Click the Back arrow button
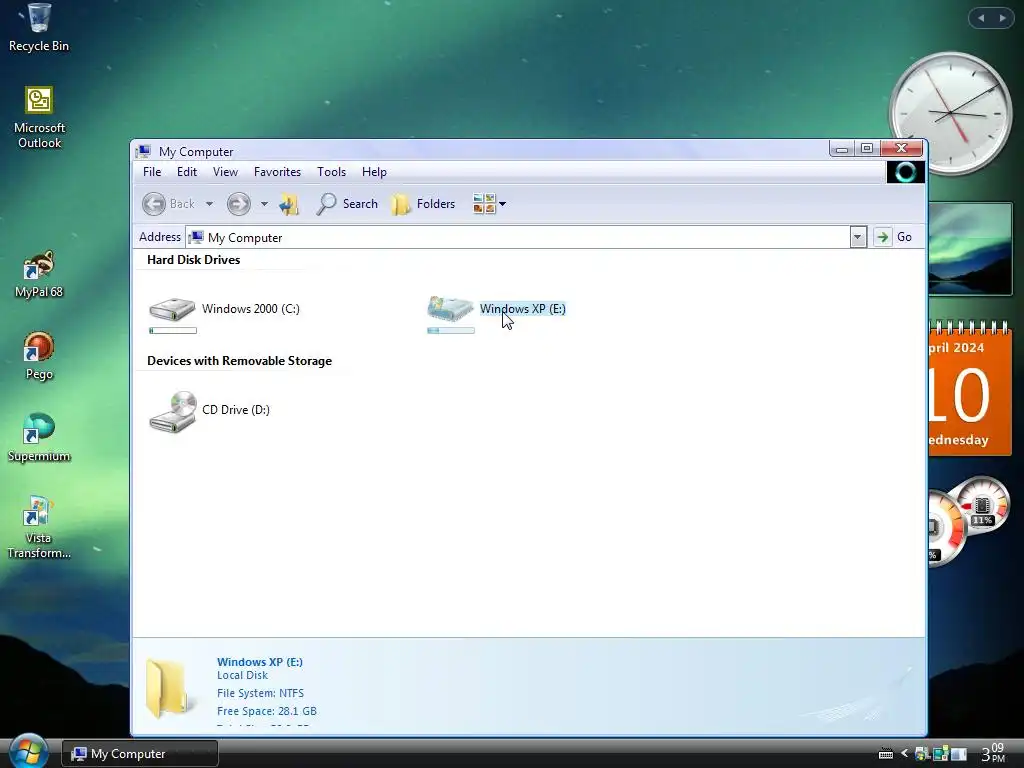 pos(154,204)
